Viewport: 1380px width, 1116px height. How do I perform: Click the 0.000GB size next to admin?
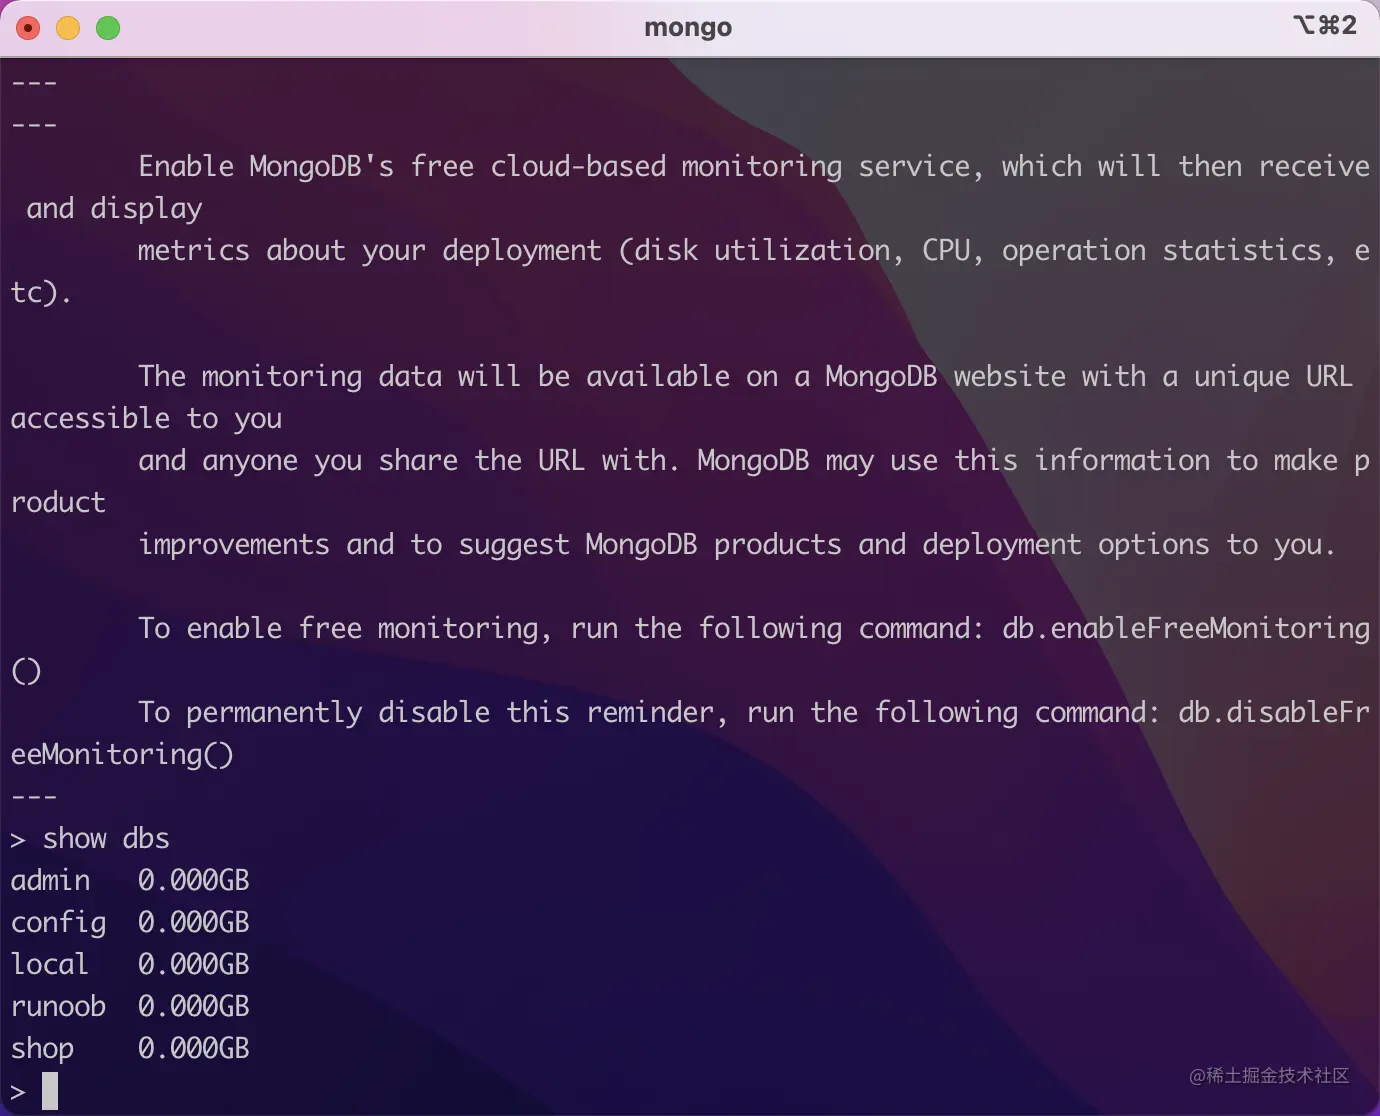pos(194,880)
